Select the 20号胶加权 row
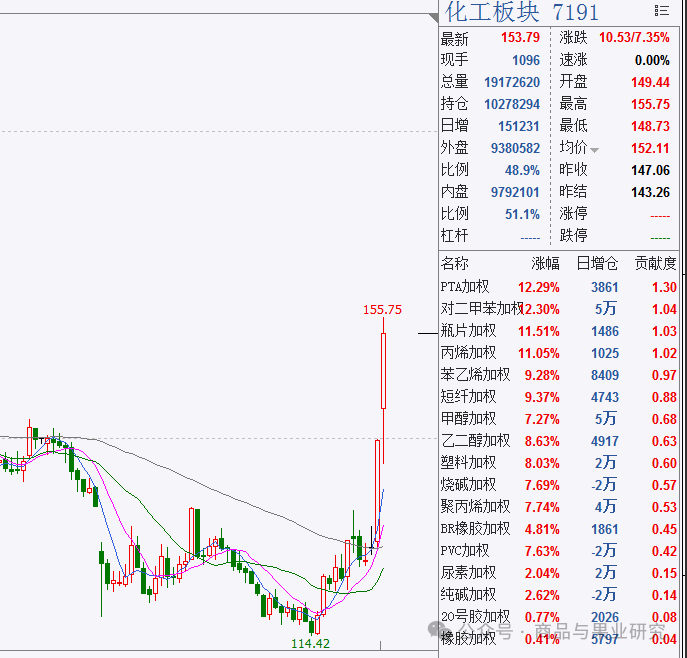687x658 pixels. 559,617
